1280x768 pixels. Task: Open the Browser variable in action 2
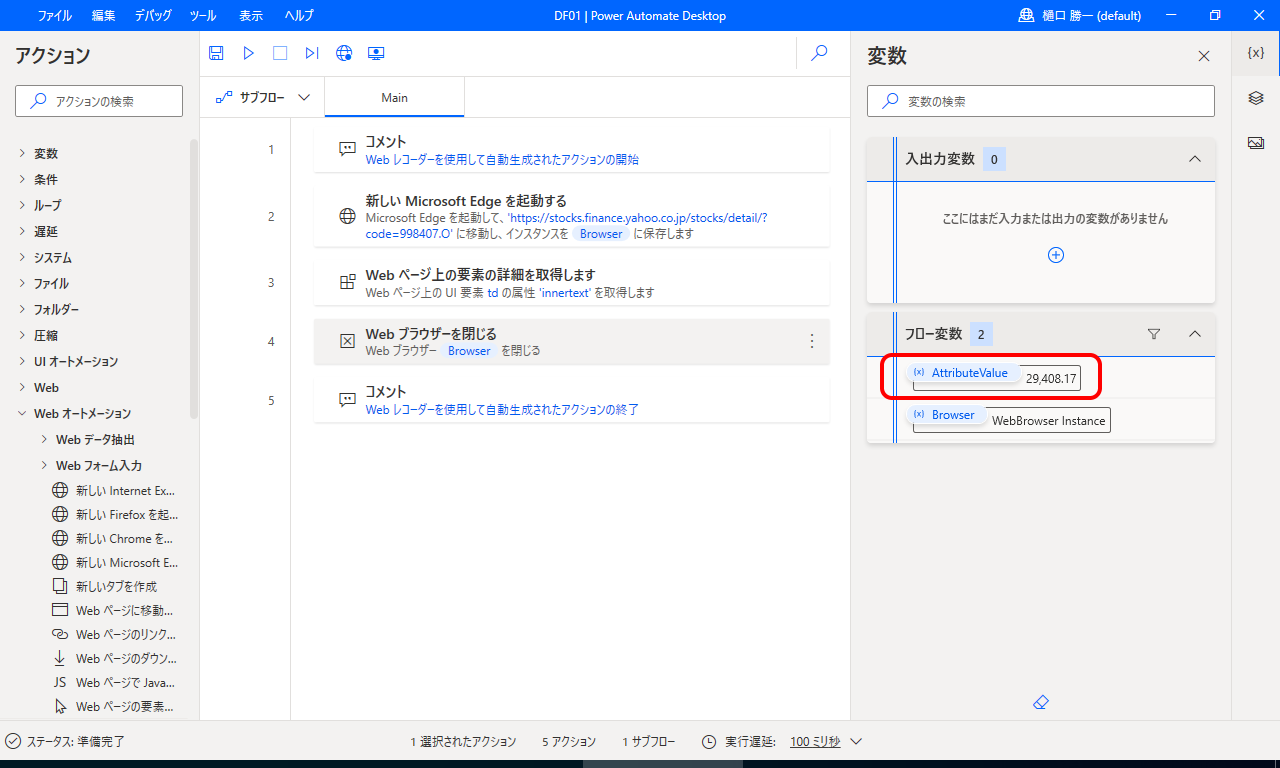600,234
